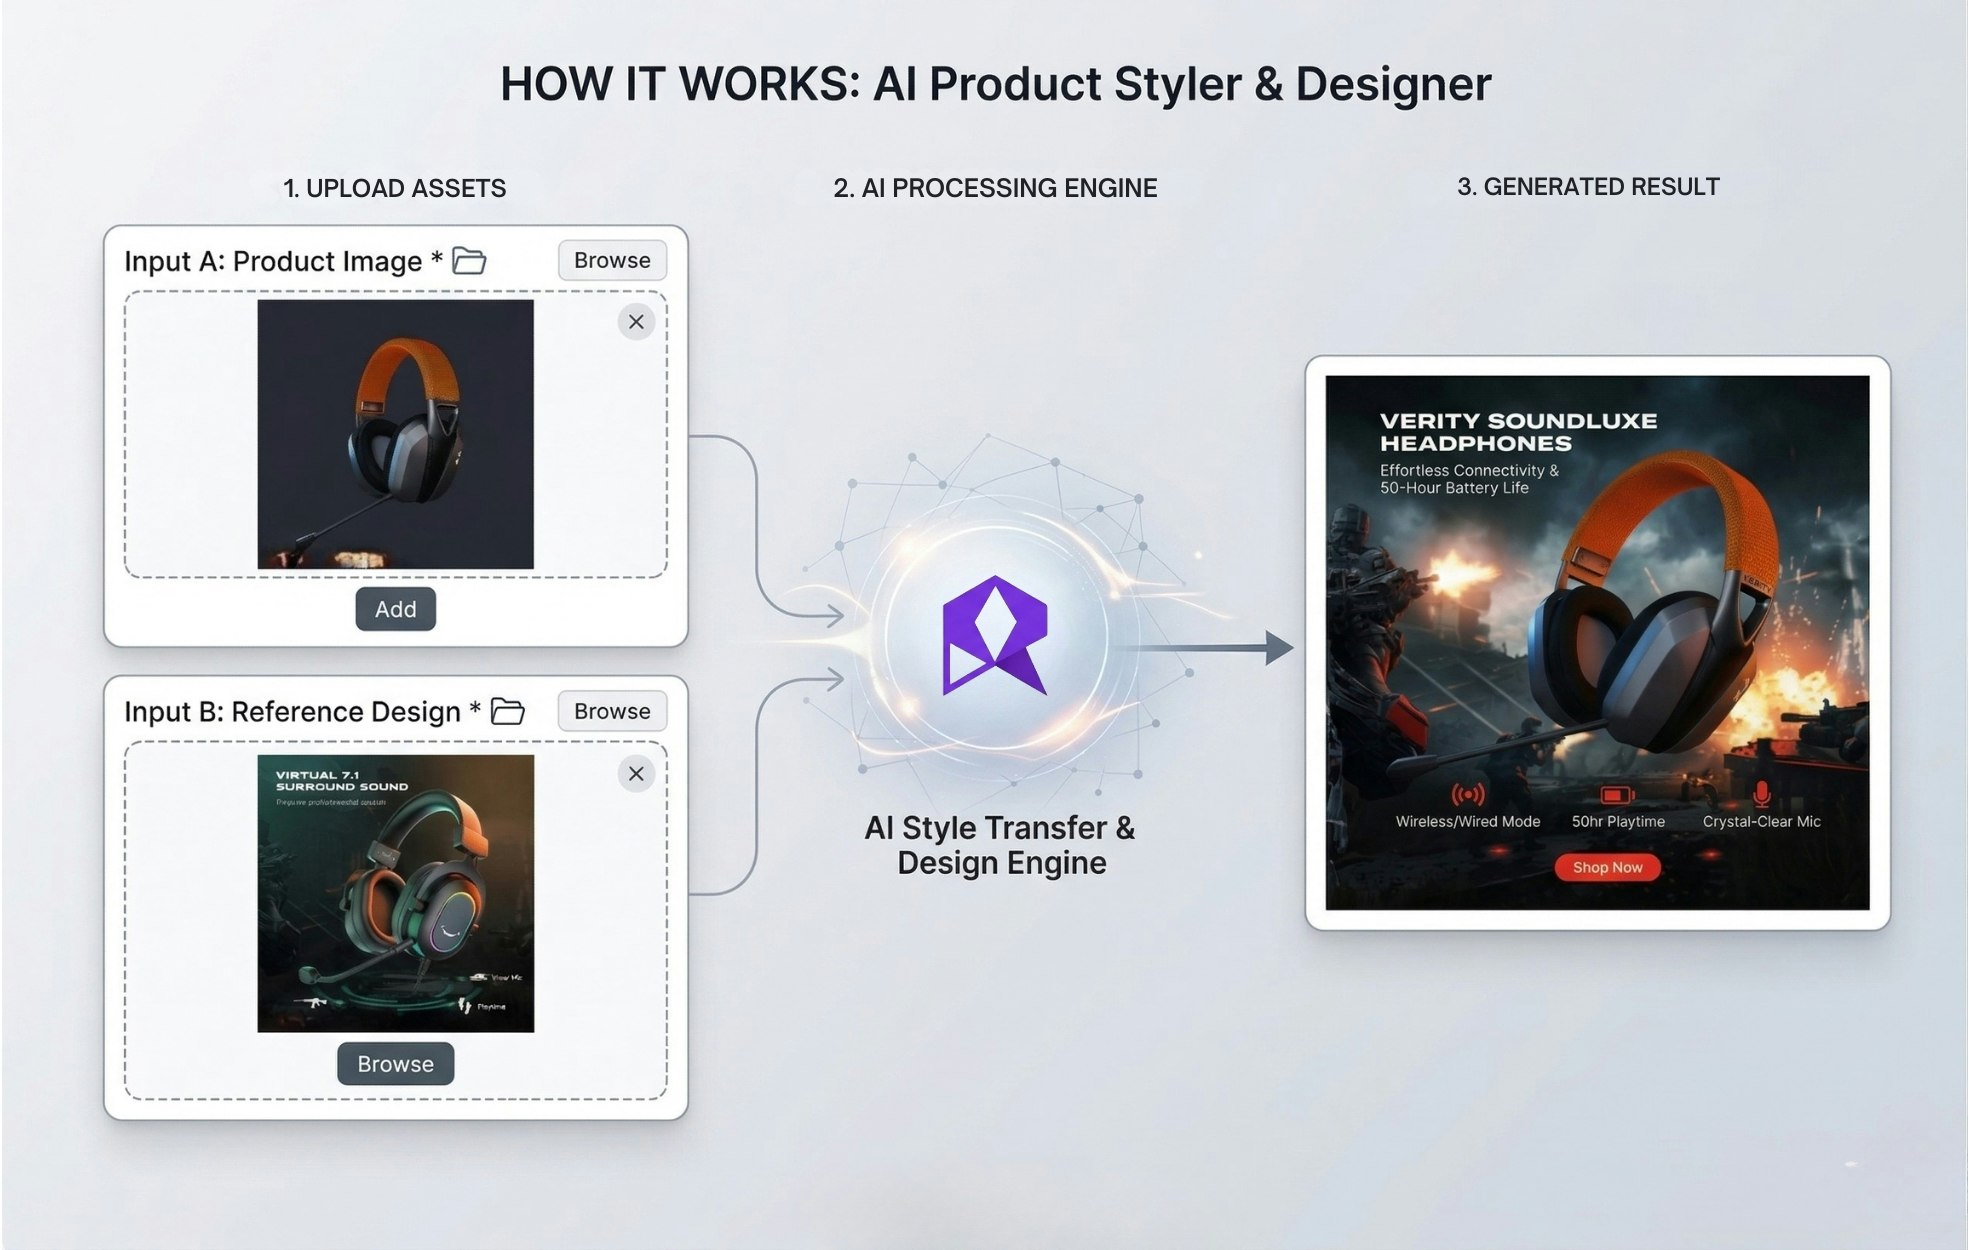1969x1250 pixels.
Task: Click the '3. GENERATED RESULT' step heading
Action: pyautogui.click(x=1588, y=187)
